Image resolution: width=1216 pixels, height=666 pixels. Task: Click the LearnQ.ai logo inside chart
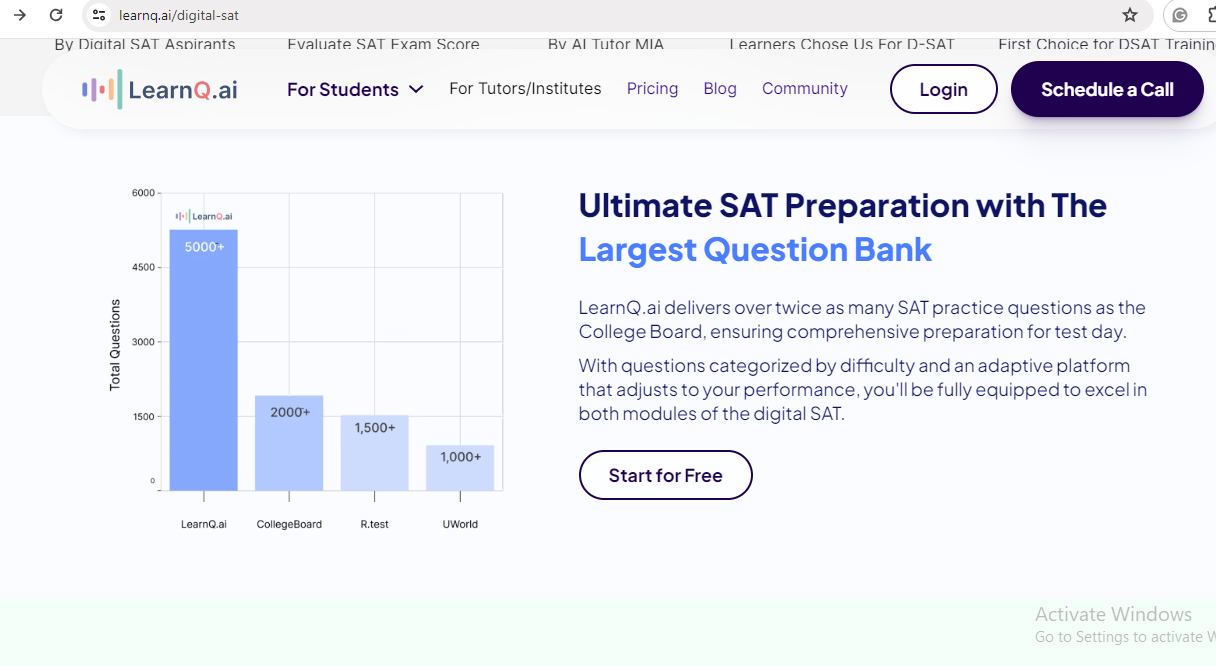pos(203,215)
